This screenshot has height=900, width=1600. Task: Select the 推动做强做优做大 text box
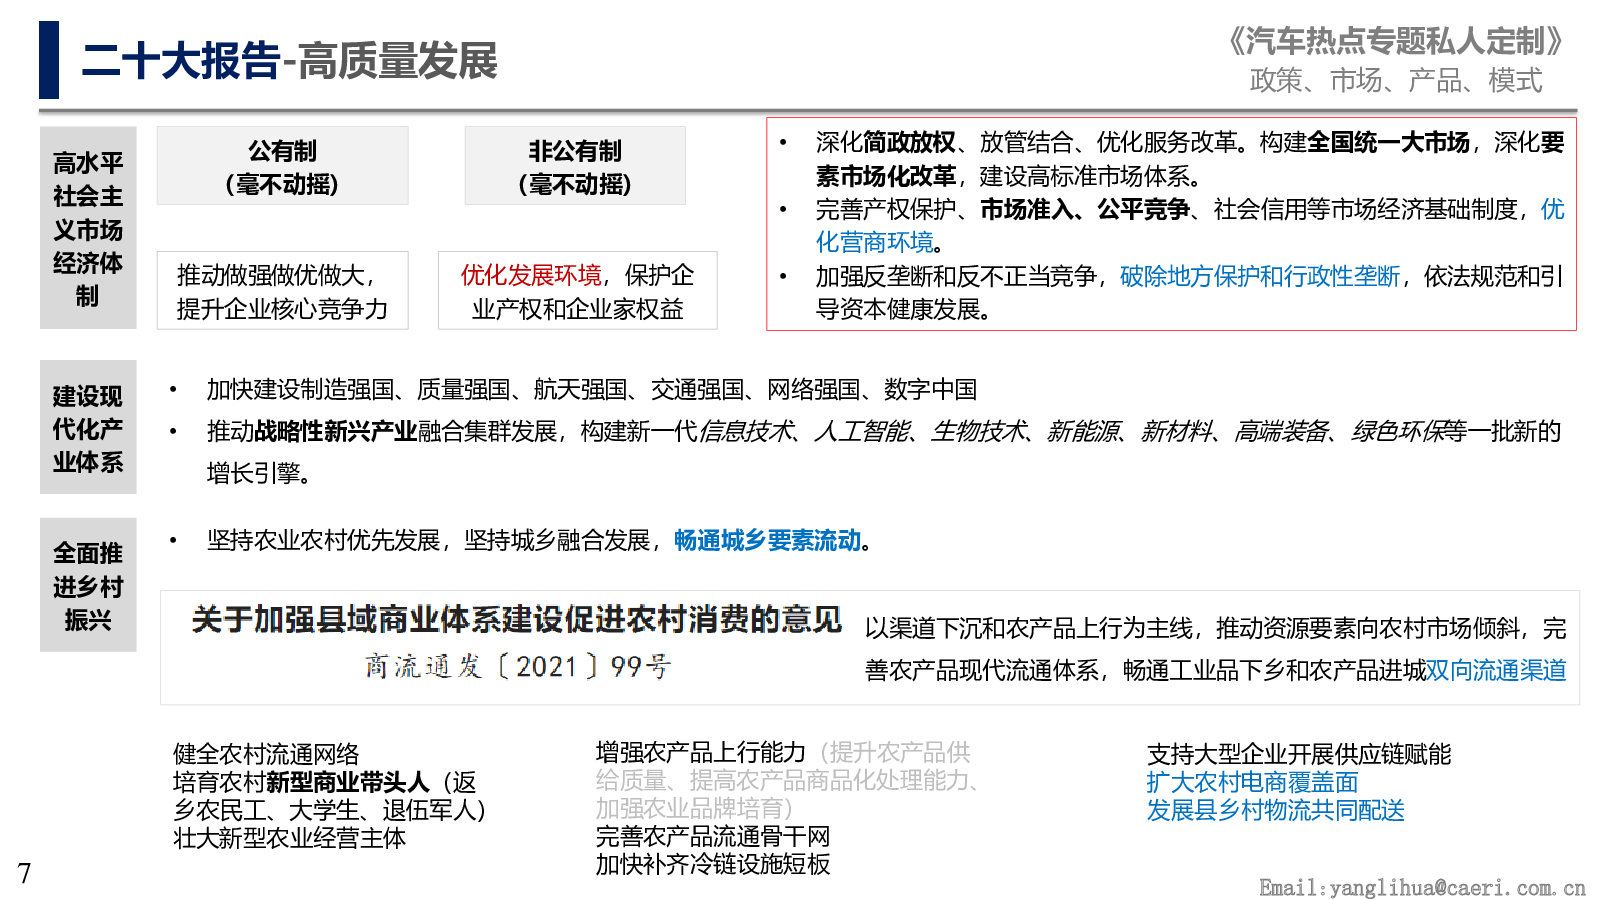click(x=282, y=291)
